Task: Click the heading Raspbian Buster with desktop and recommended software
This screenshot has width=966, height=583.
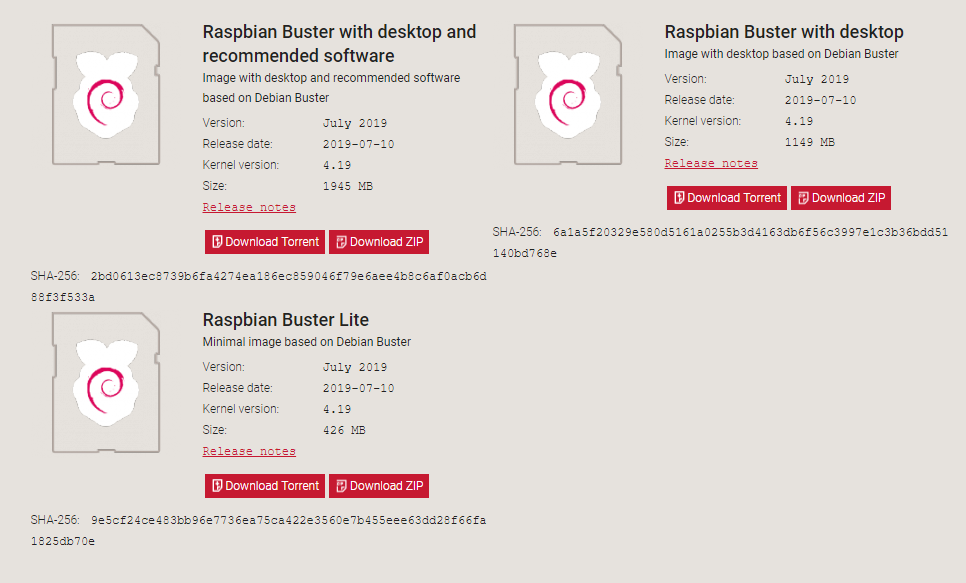Action: 339,44
